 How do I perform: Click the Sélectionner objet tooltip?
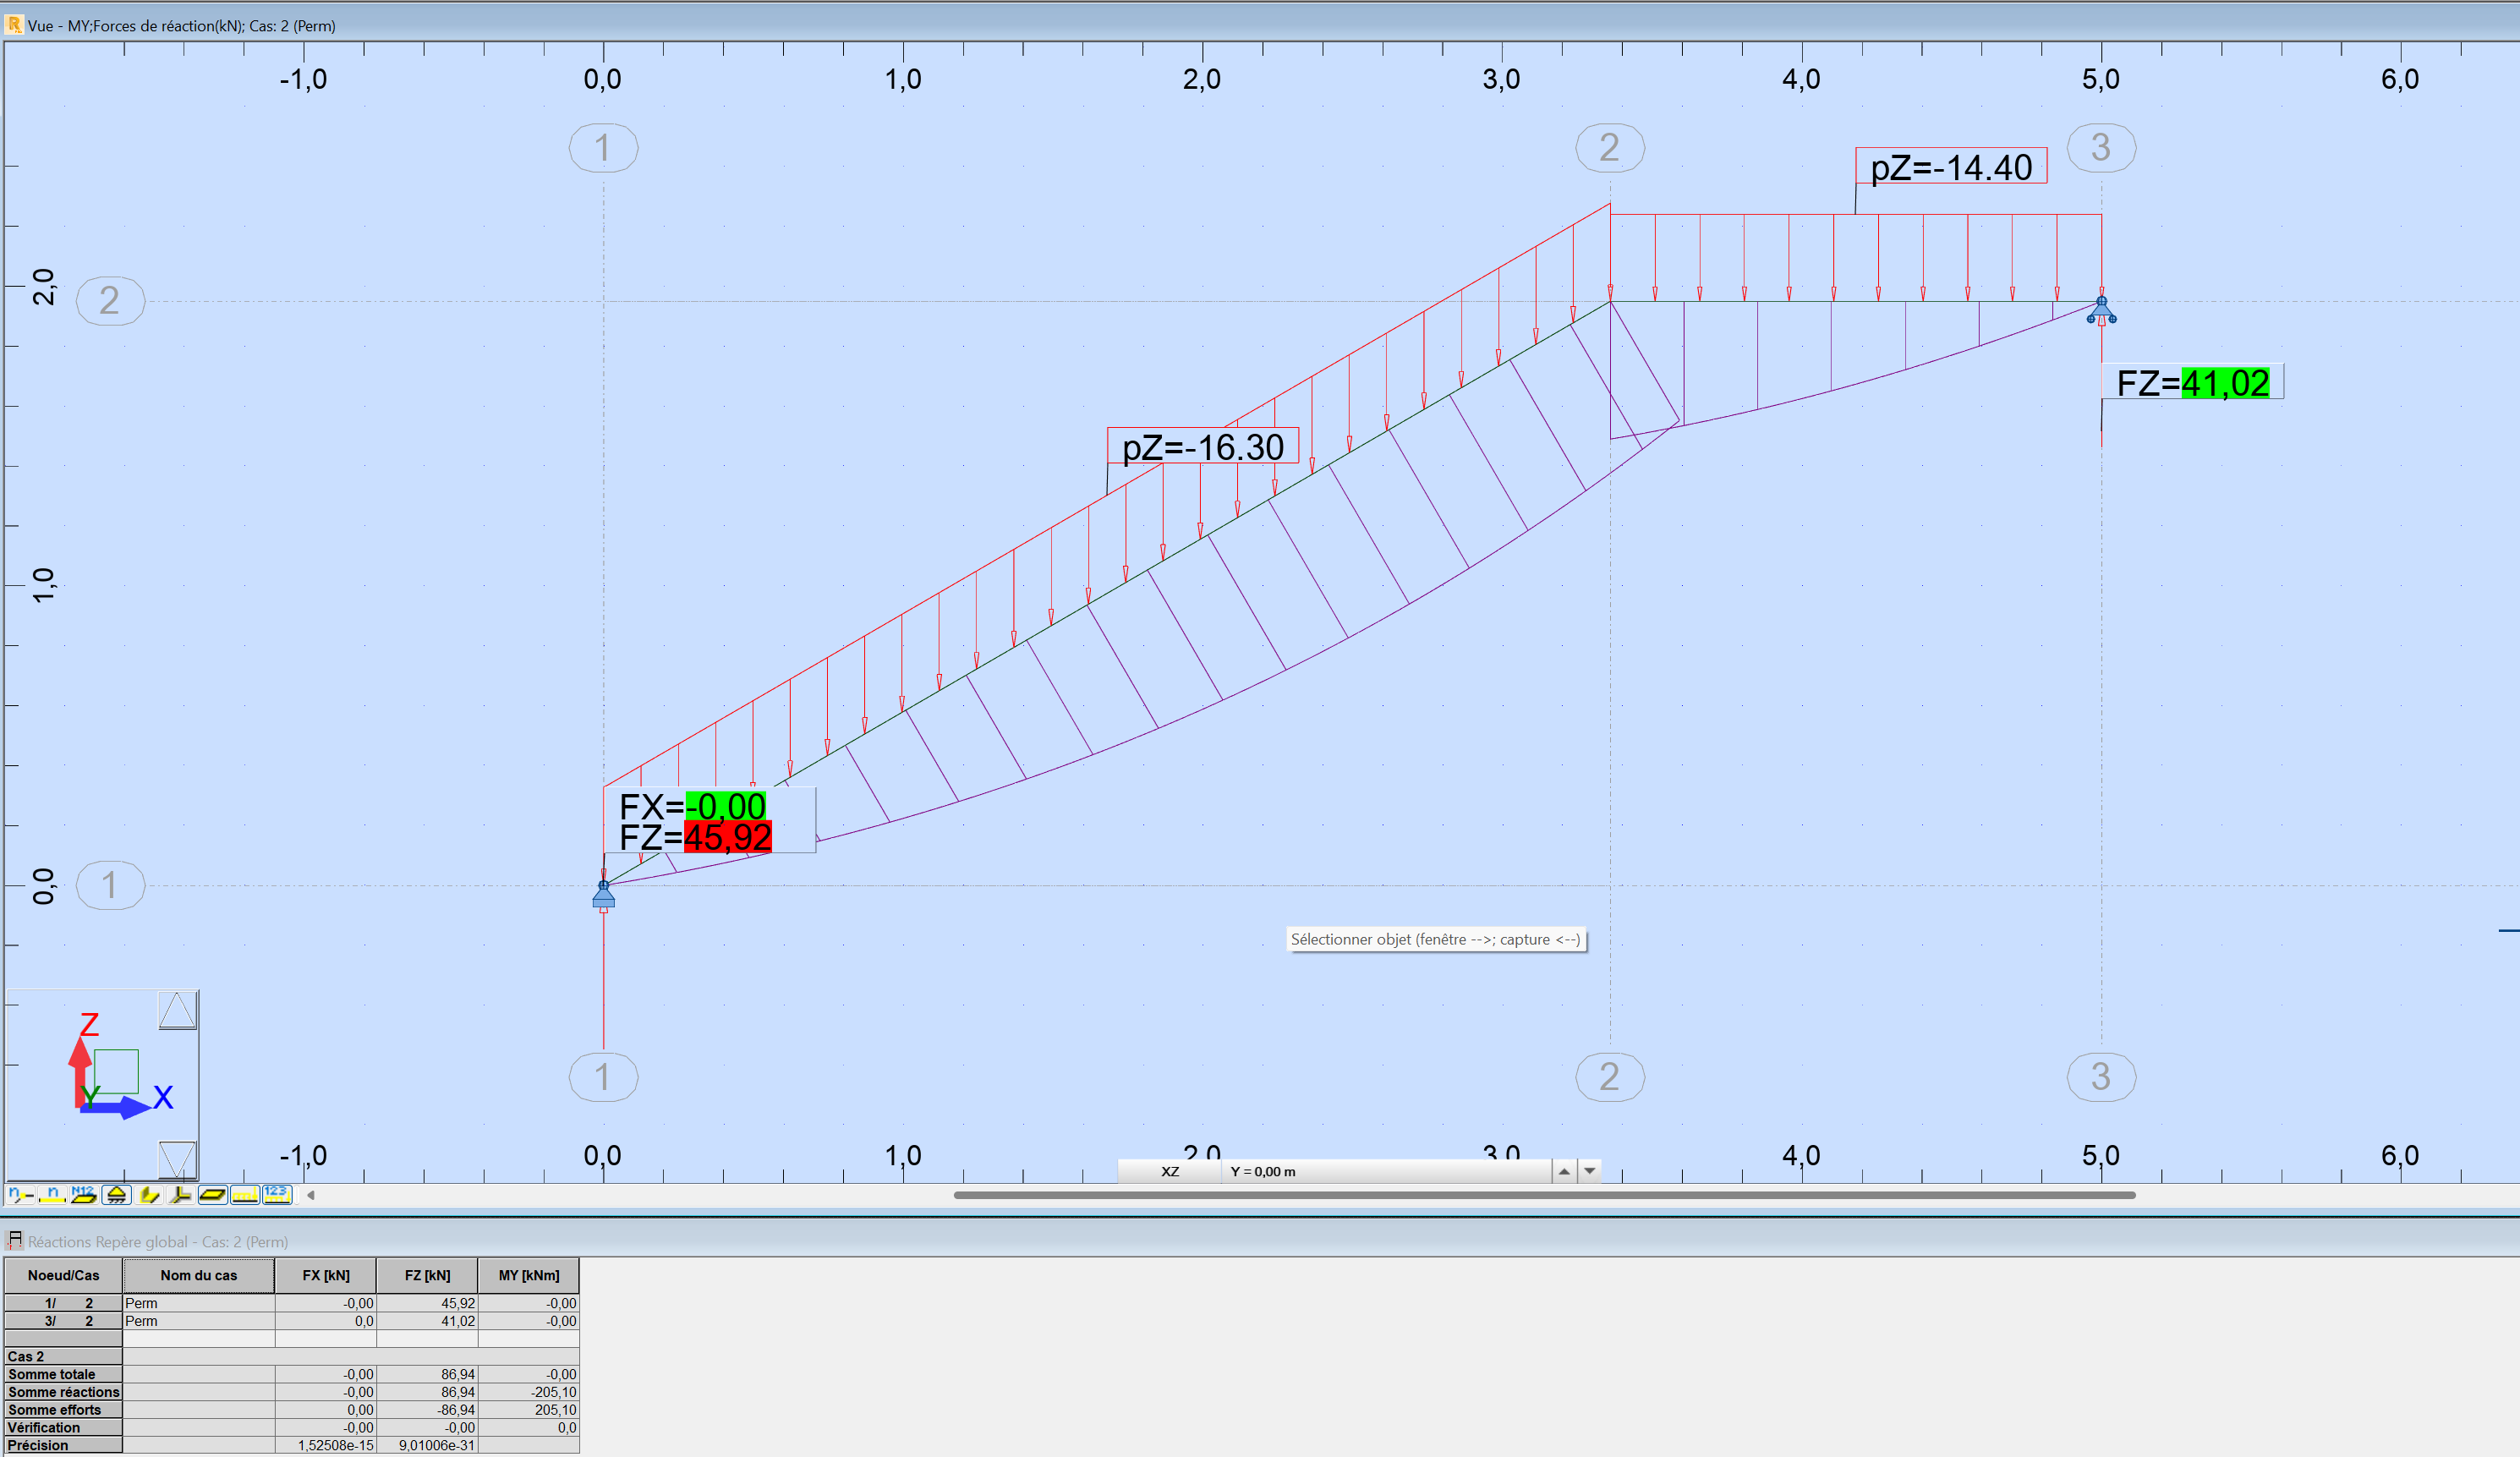tap(1435, 939)
